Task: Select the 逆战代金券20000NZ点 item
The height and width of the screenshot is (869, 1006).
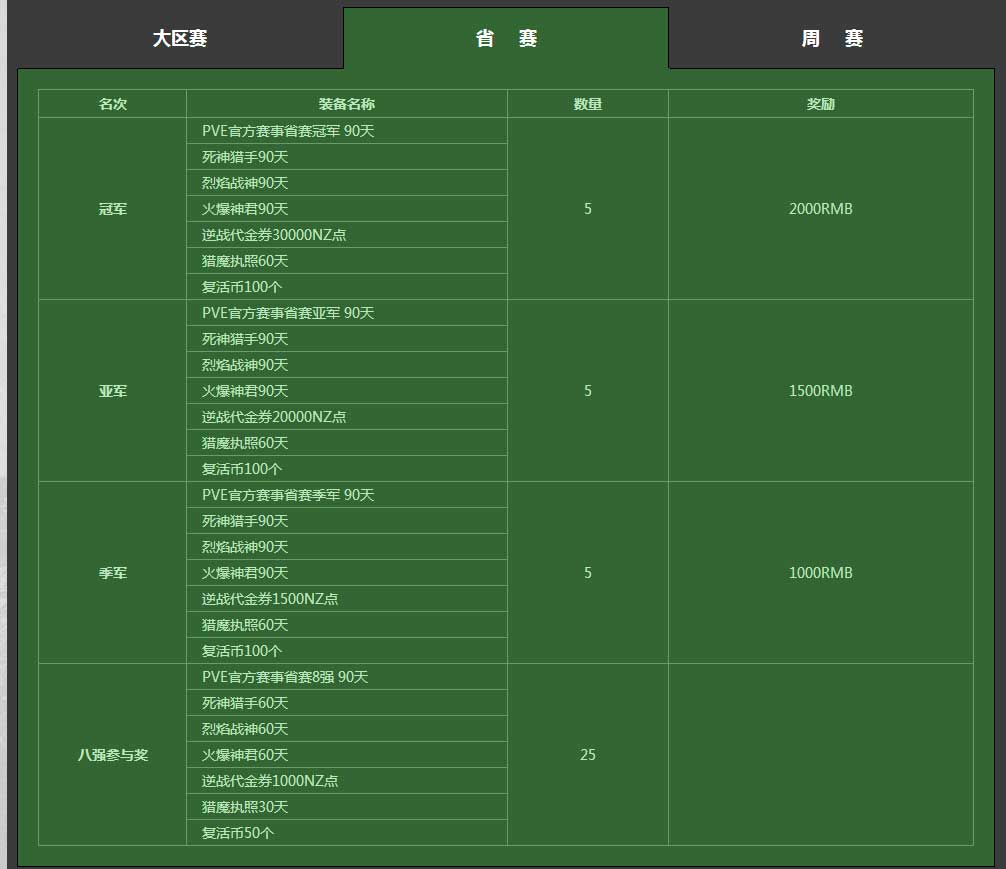Action: 274,417
